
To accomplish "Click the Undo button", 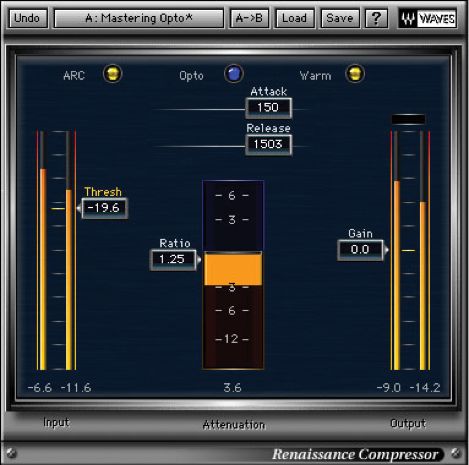I will point(27,18).
